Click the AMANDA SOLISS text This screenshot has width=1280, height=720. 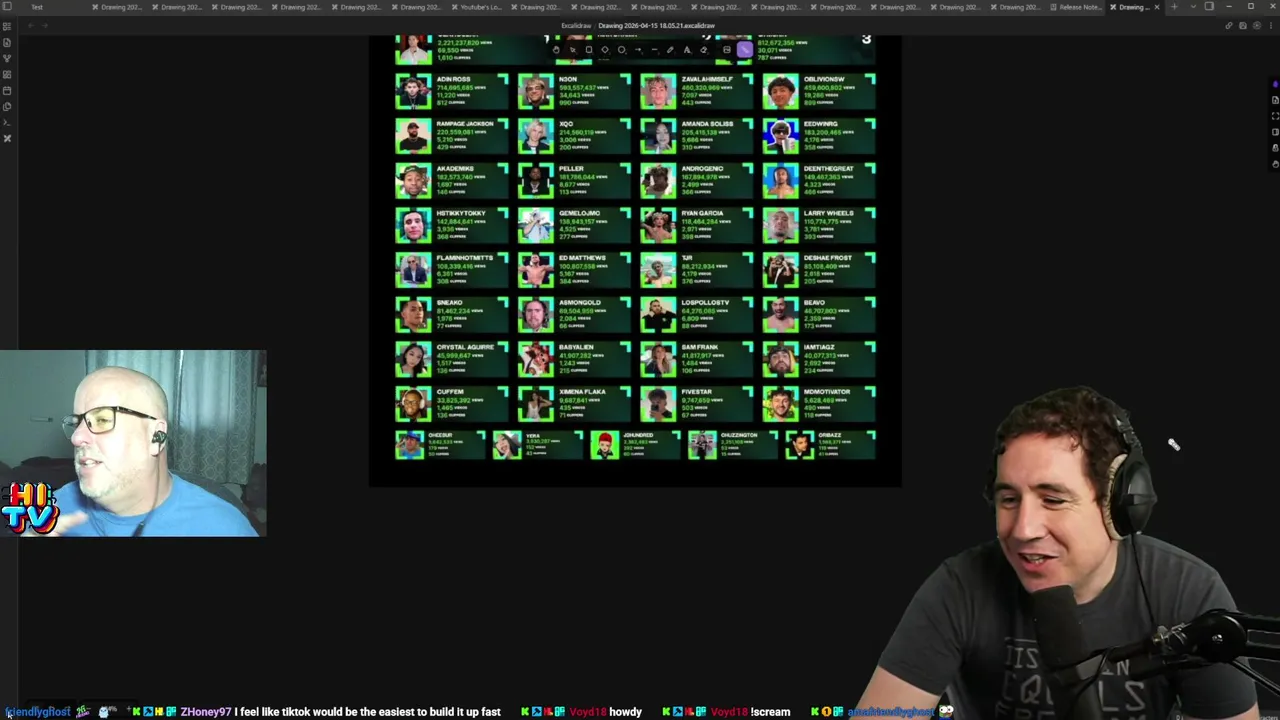click(x=707, y=124)
